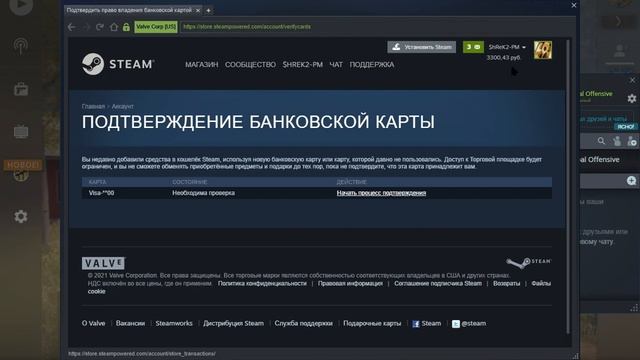Click the Установить Steam button

(422, 47)
